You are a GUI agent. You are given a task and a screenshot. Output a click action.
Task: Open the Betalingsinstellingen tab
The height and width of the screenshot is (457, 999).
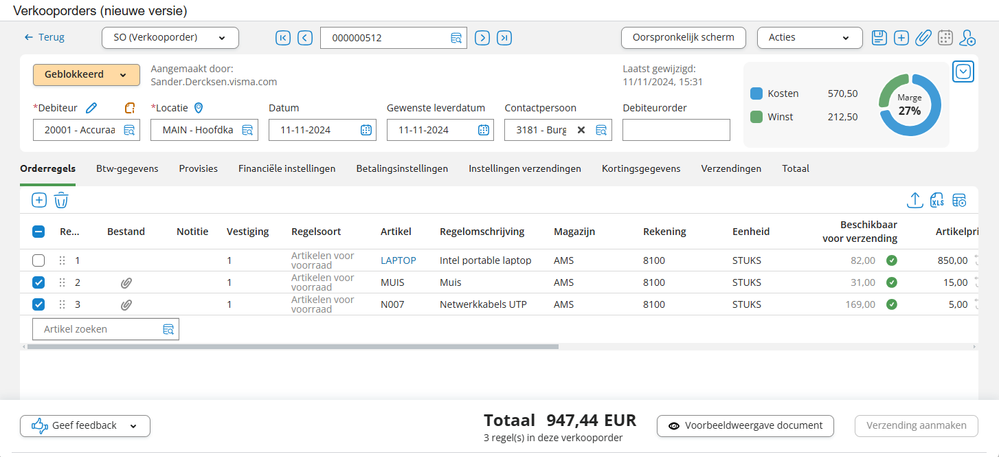pyautogui.click(x=402, y=169)
